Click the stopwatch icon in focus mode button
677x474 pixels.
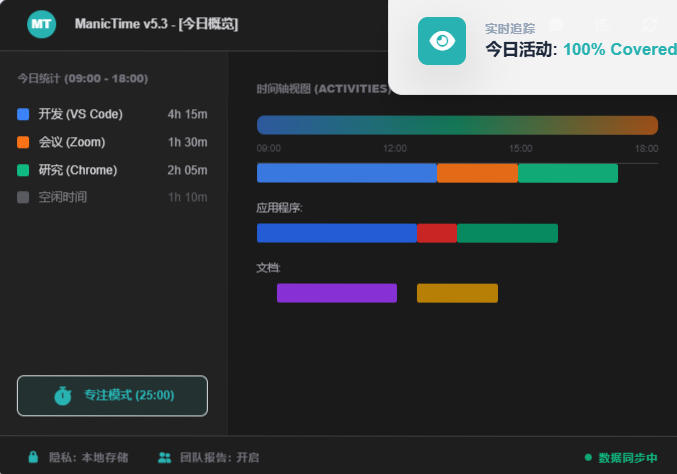tap(63, 395)
